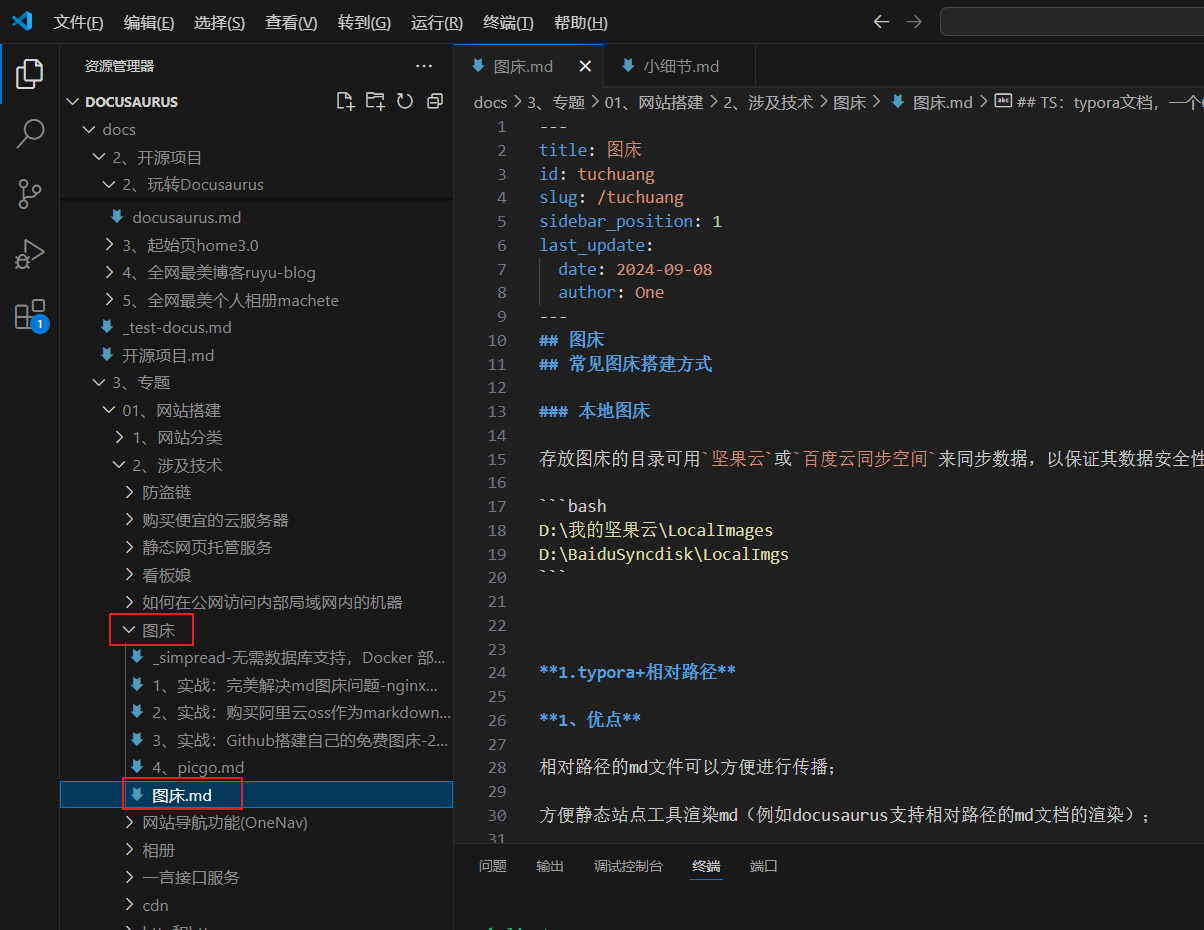Open 选择(S) menu
This screenshot has height=930, width=1204.
pyautogui.click(x=219, y=22)
